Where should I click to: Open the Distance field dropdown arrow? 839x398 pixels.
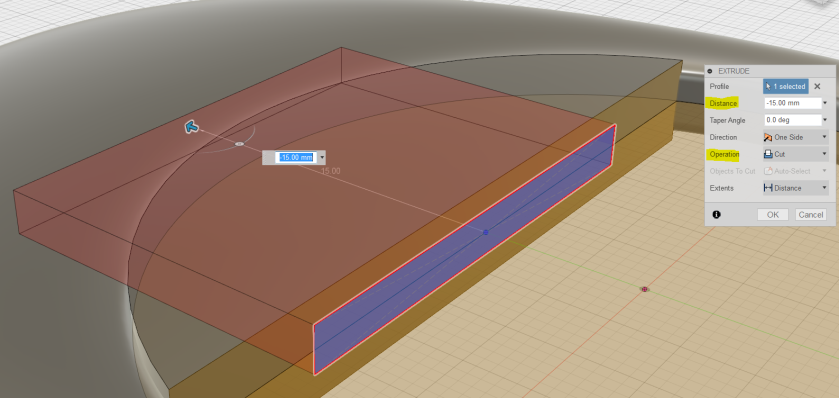tap(825, 103)
